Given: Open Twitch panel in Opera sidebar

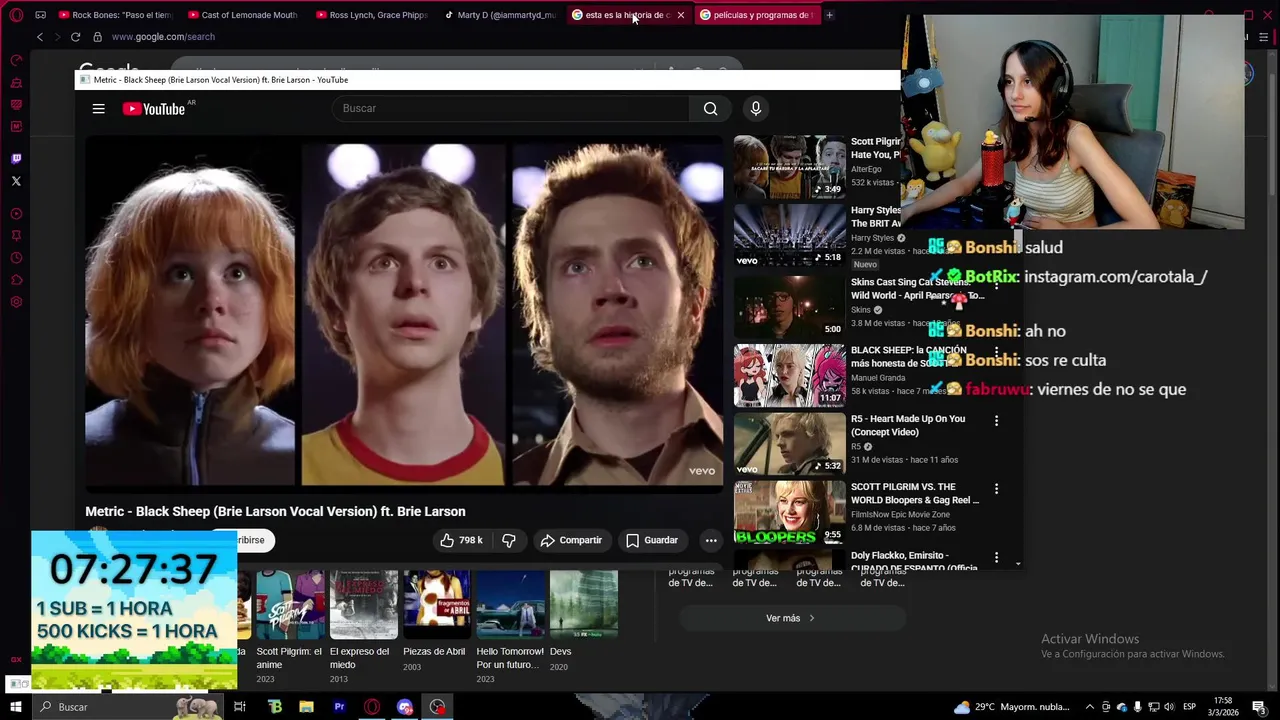Looking at the screenshot, I should tap(16, 158).
